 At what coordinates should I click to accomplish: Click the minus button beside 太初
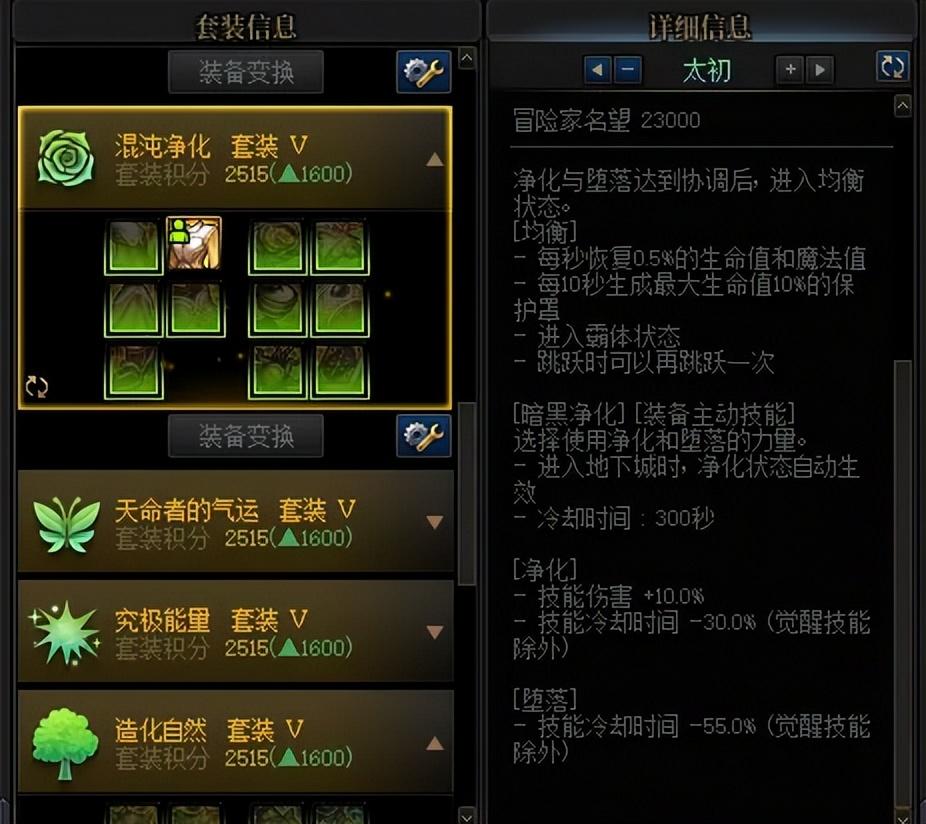(x=628, y=70)
